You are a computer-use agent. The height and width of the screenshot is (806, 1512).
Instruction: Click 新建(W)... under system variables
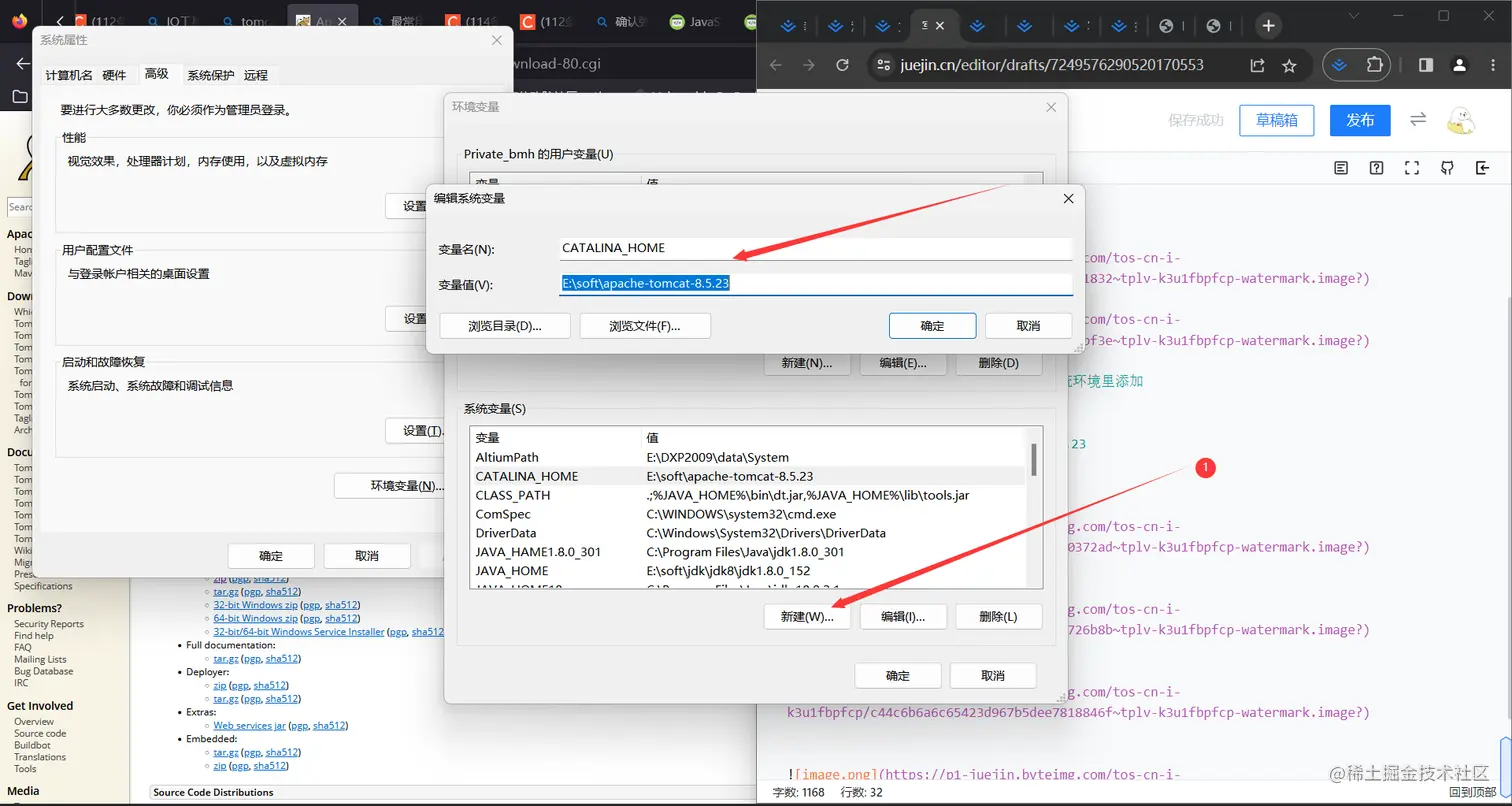pyautogui.click(x=806, y=617)
